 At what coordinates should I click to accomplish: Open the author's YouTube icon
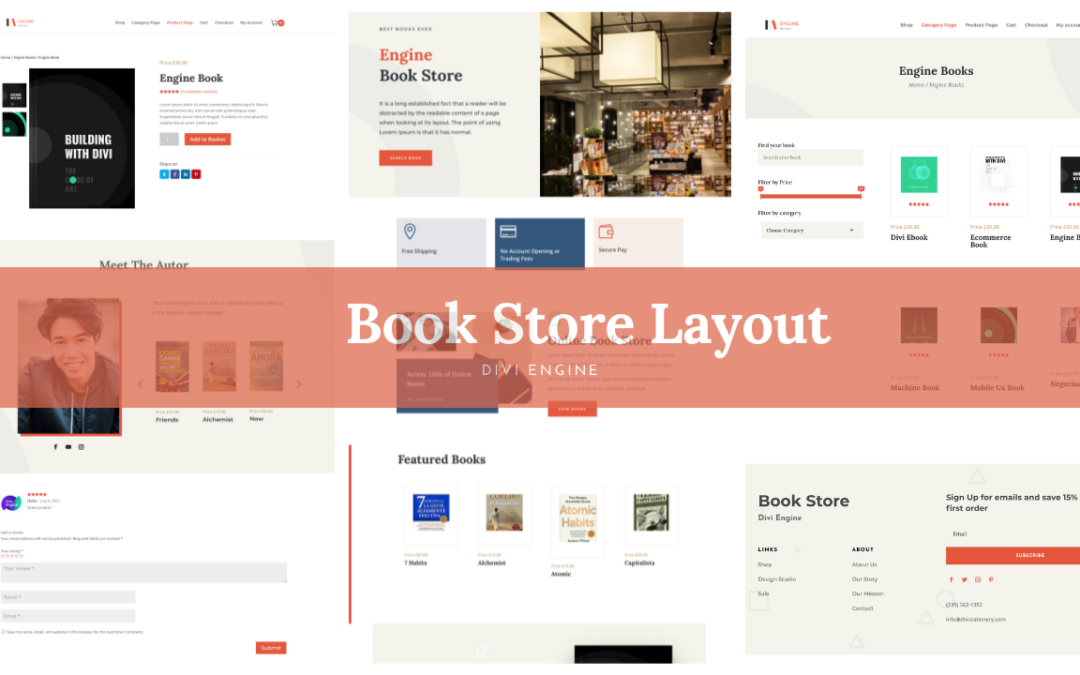(68, 447)
